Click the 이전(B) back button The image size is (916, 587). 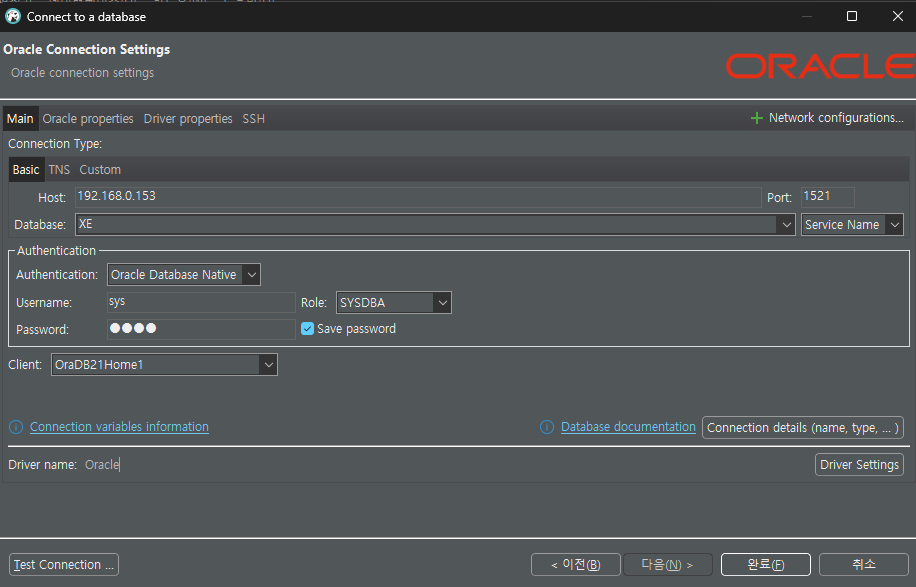coord(575,565)
